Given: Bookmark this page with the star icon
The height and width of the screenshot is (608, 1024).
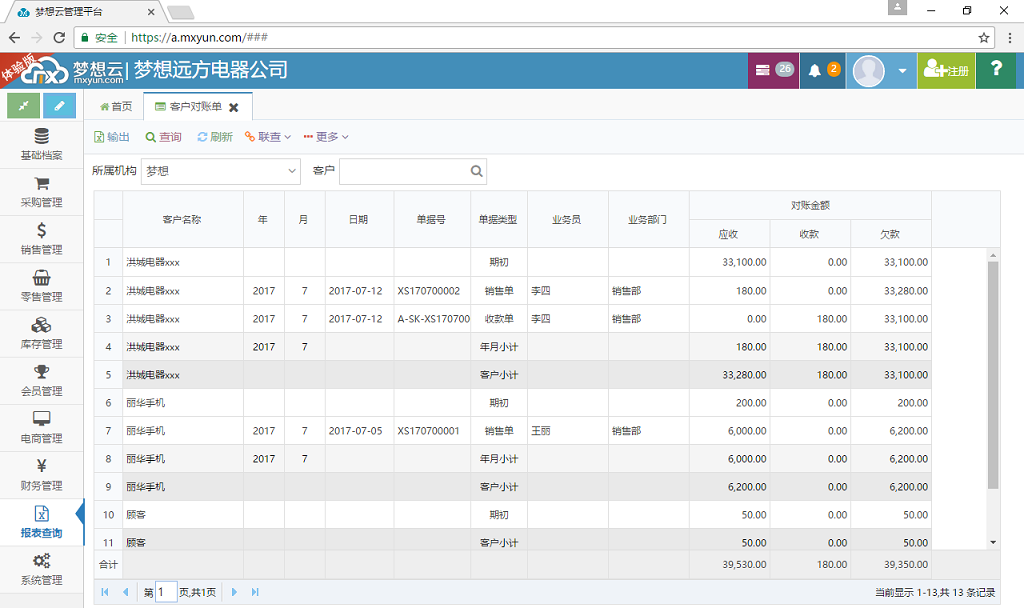Looking at the screenshot, I should (984, 38).
